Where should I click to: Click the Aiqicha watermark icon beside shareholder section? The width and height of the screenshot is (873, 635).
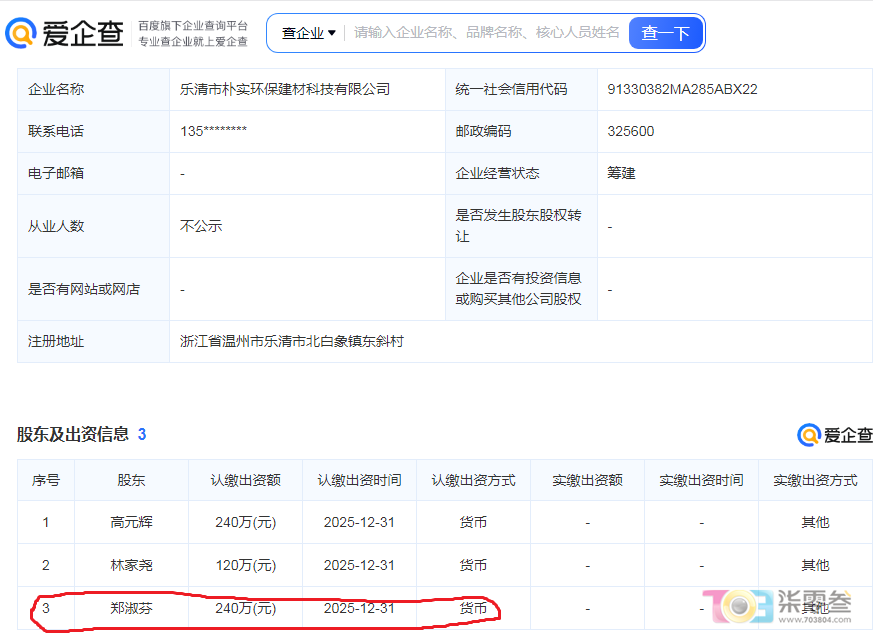[x=809, y=435]
